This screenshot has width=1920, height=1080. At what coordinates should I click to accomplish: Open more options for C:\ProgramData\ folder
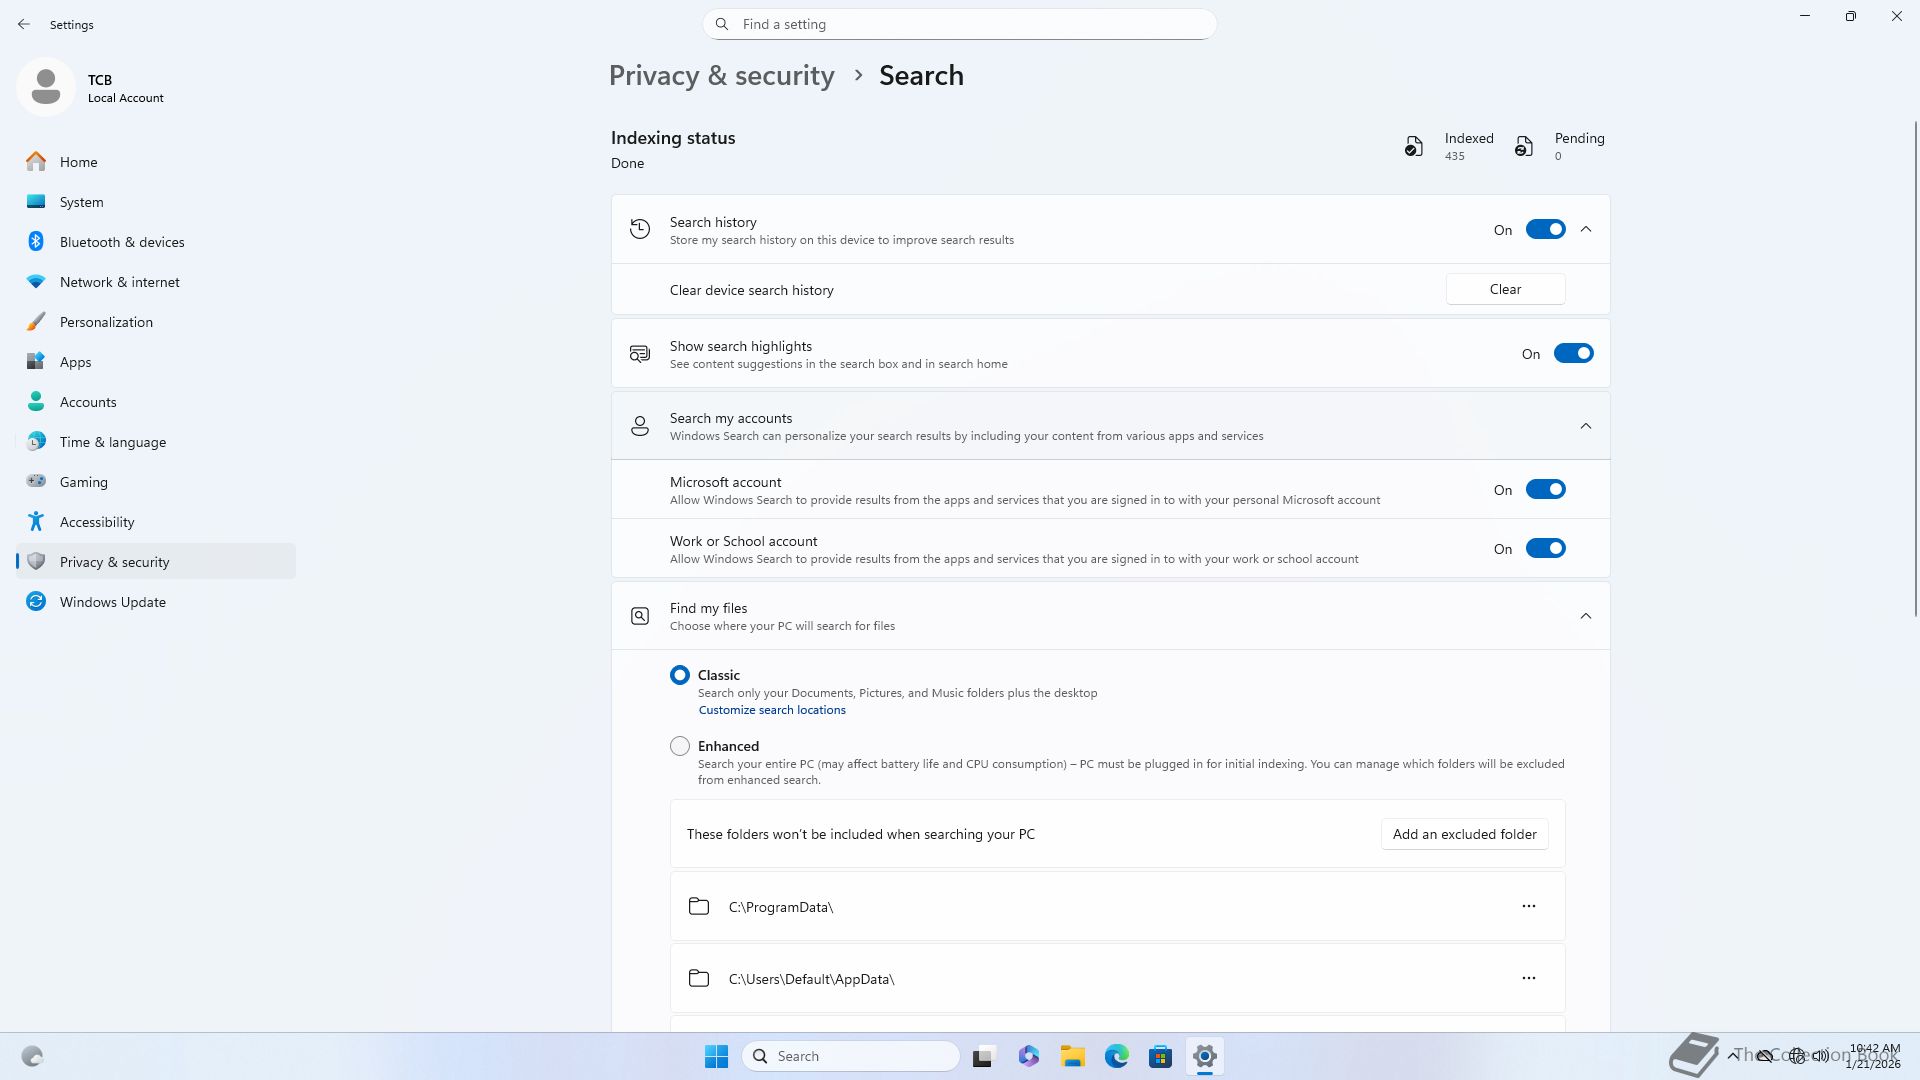tap(1528, 906)
